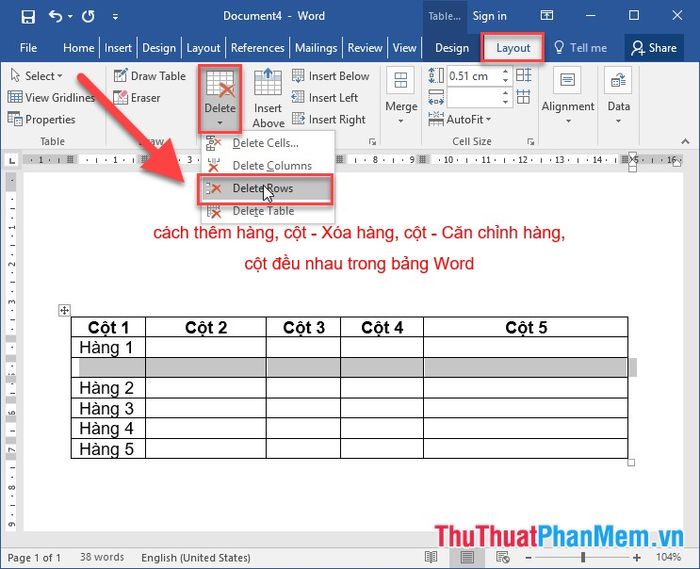The height and width of the screenshot is (569, 700).
Task: Switch to the Insert tab
Action: 118,48
